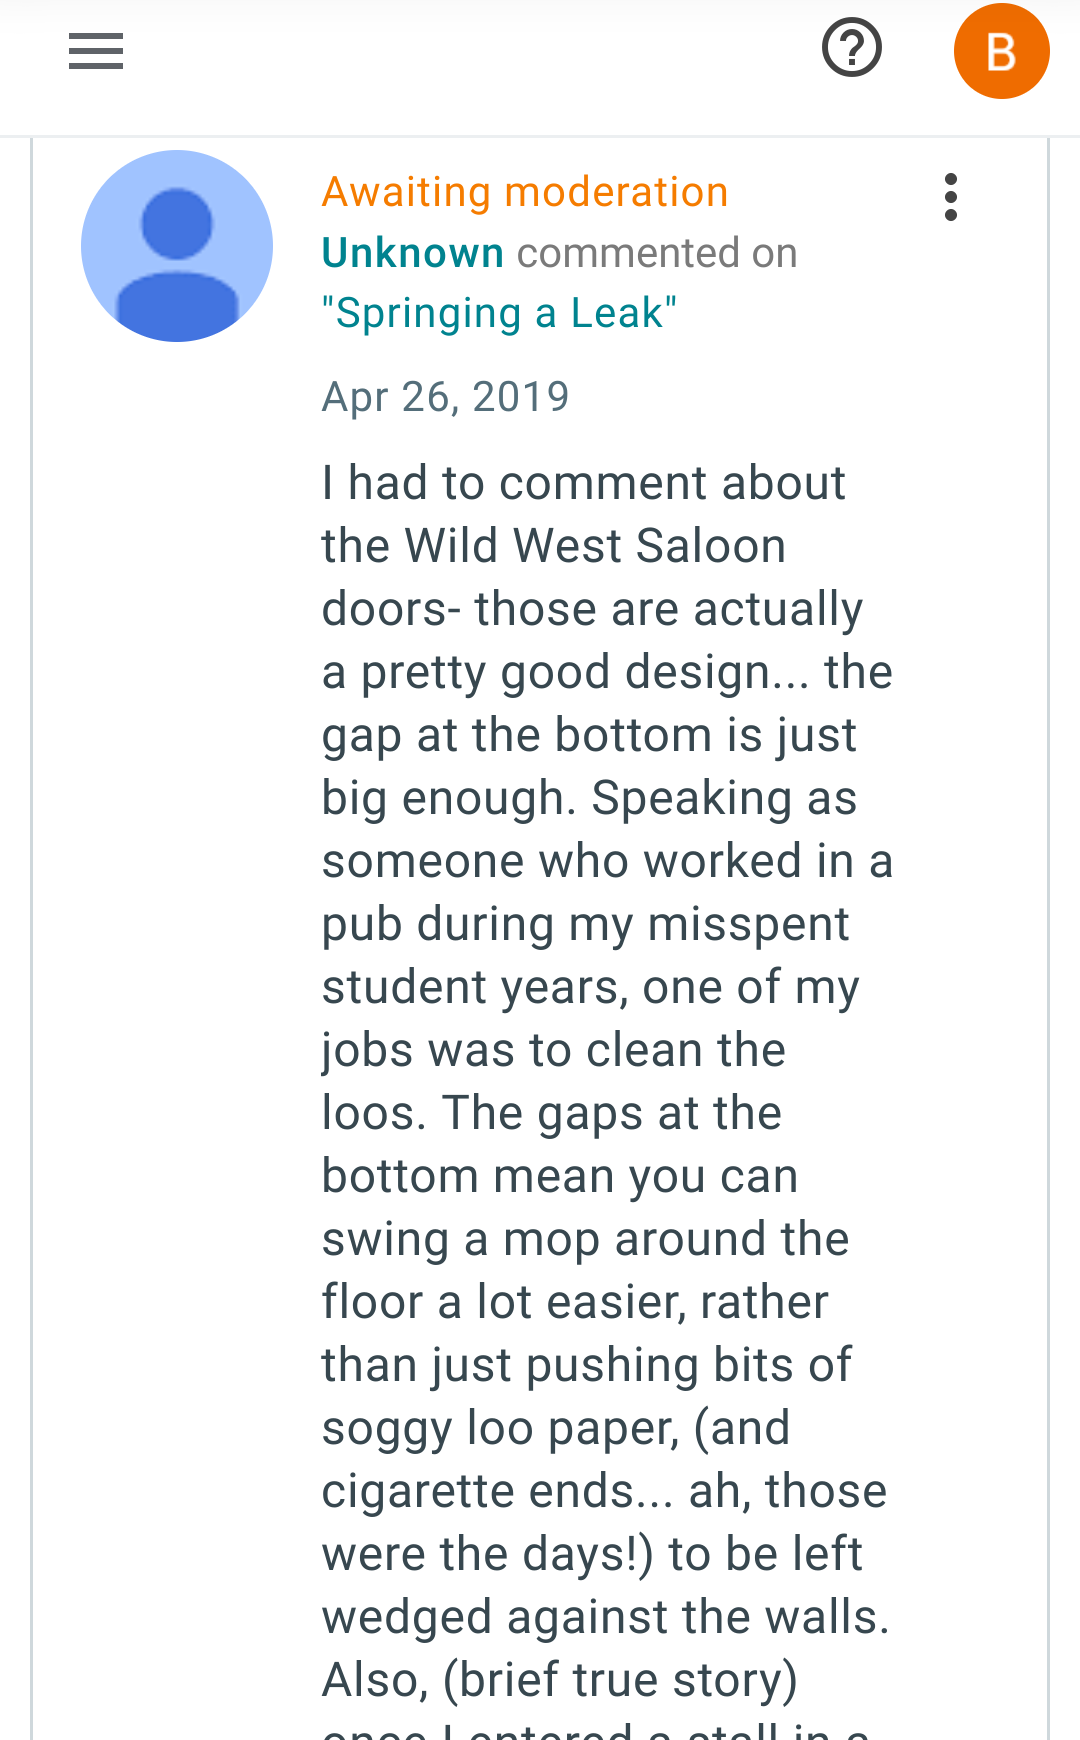This screenshot has height=1740, width=1080.
Task: Click the "big enough. Speaking as" comment line
Action: click(x=590, y=798)
